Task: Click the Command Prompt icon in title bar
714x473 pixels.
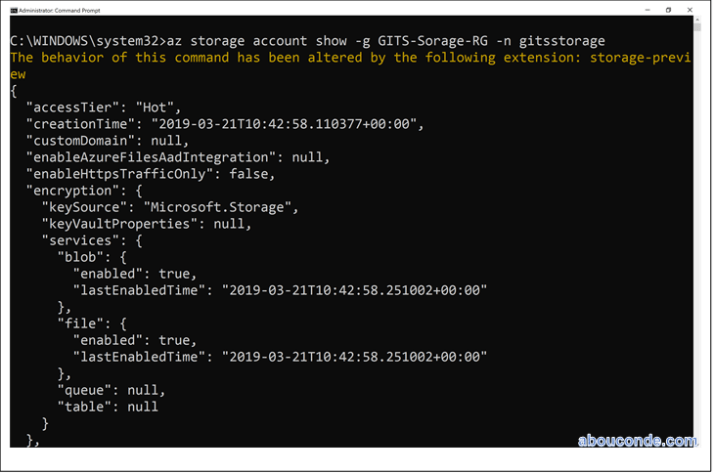Action: 13,10
